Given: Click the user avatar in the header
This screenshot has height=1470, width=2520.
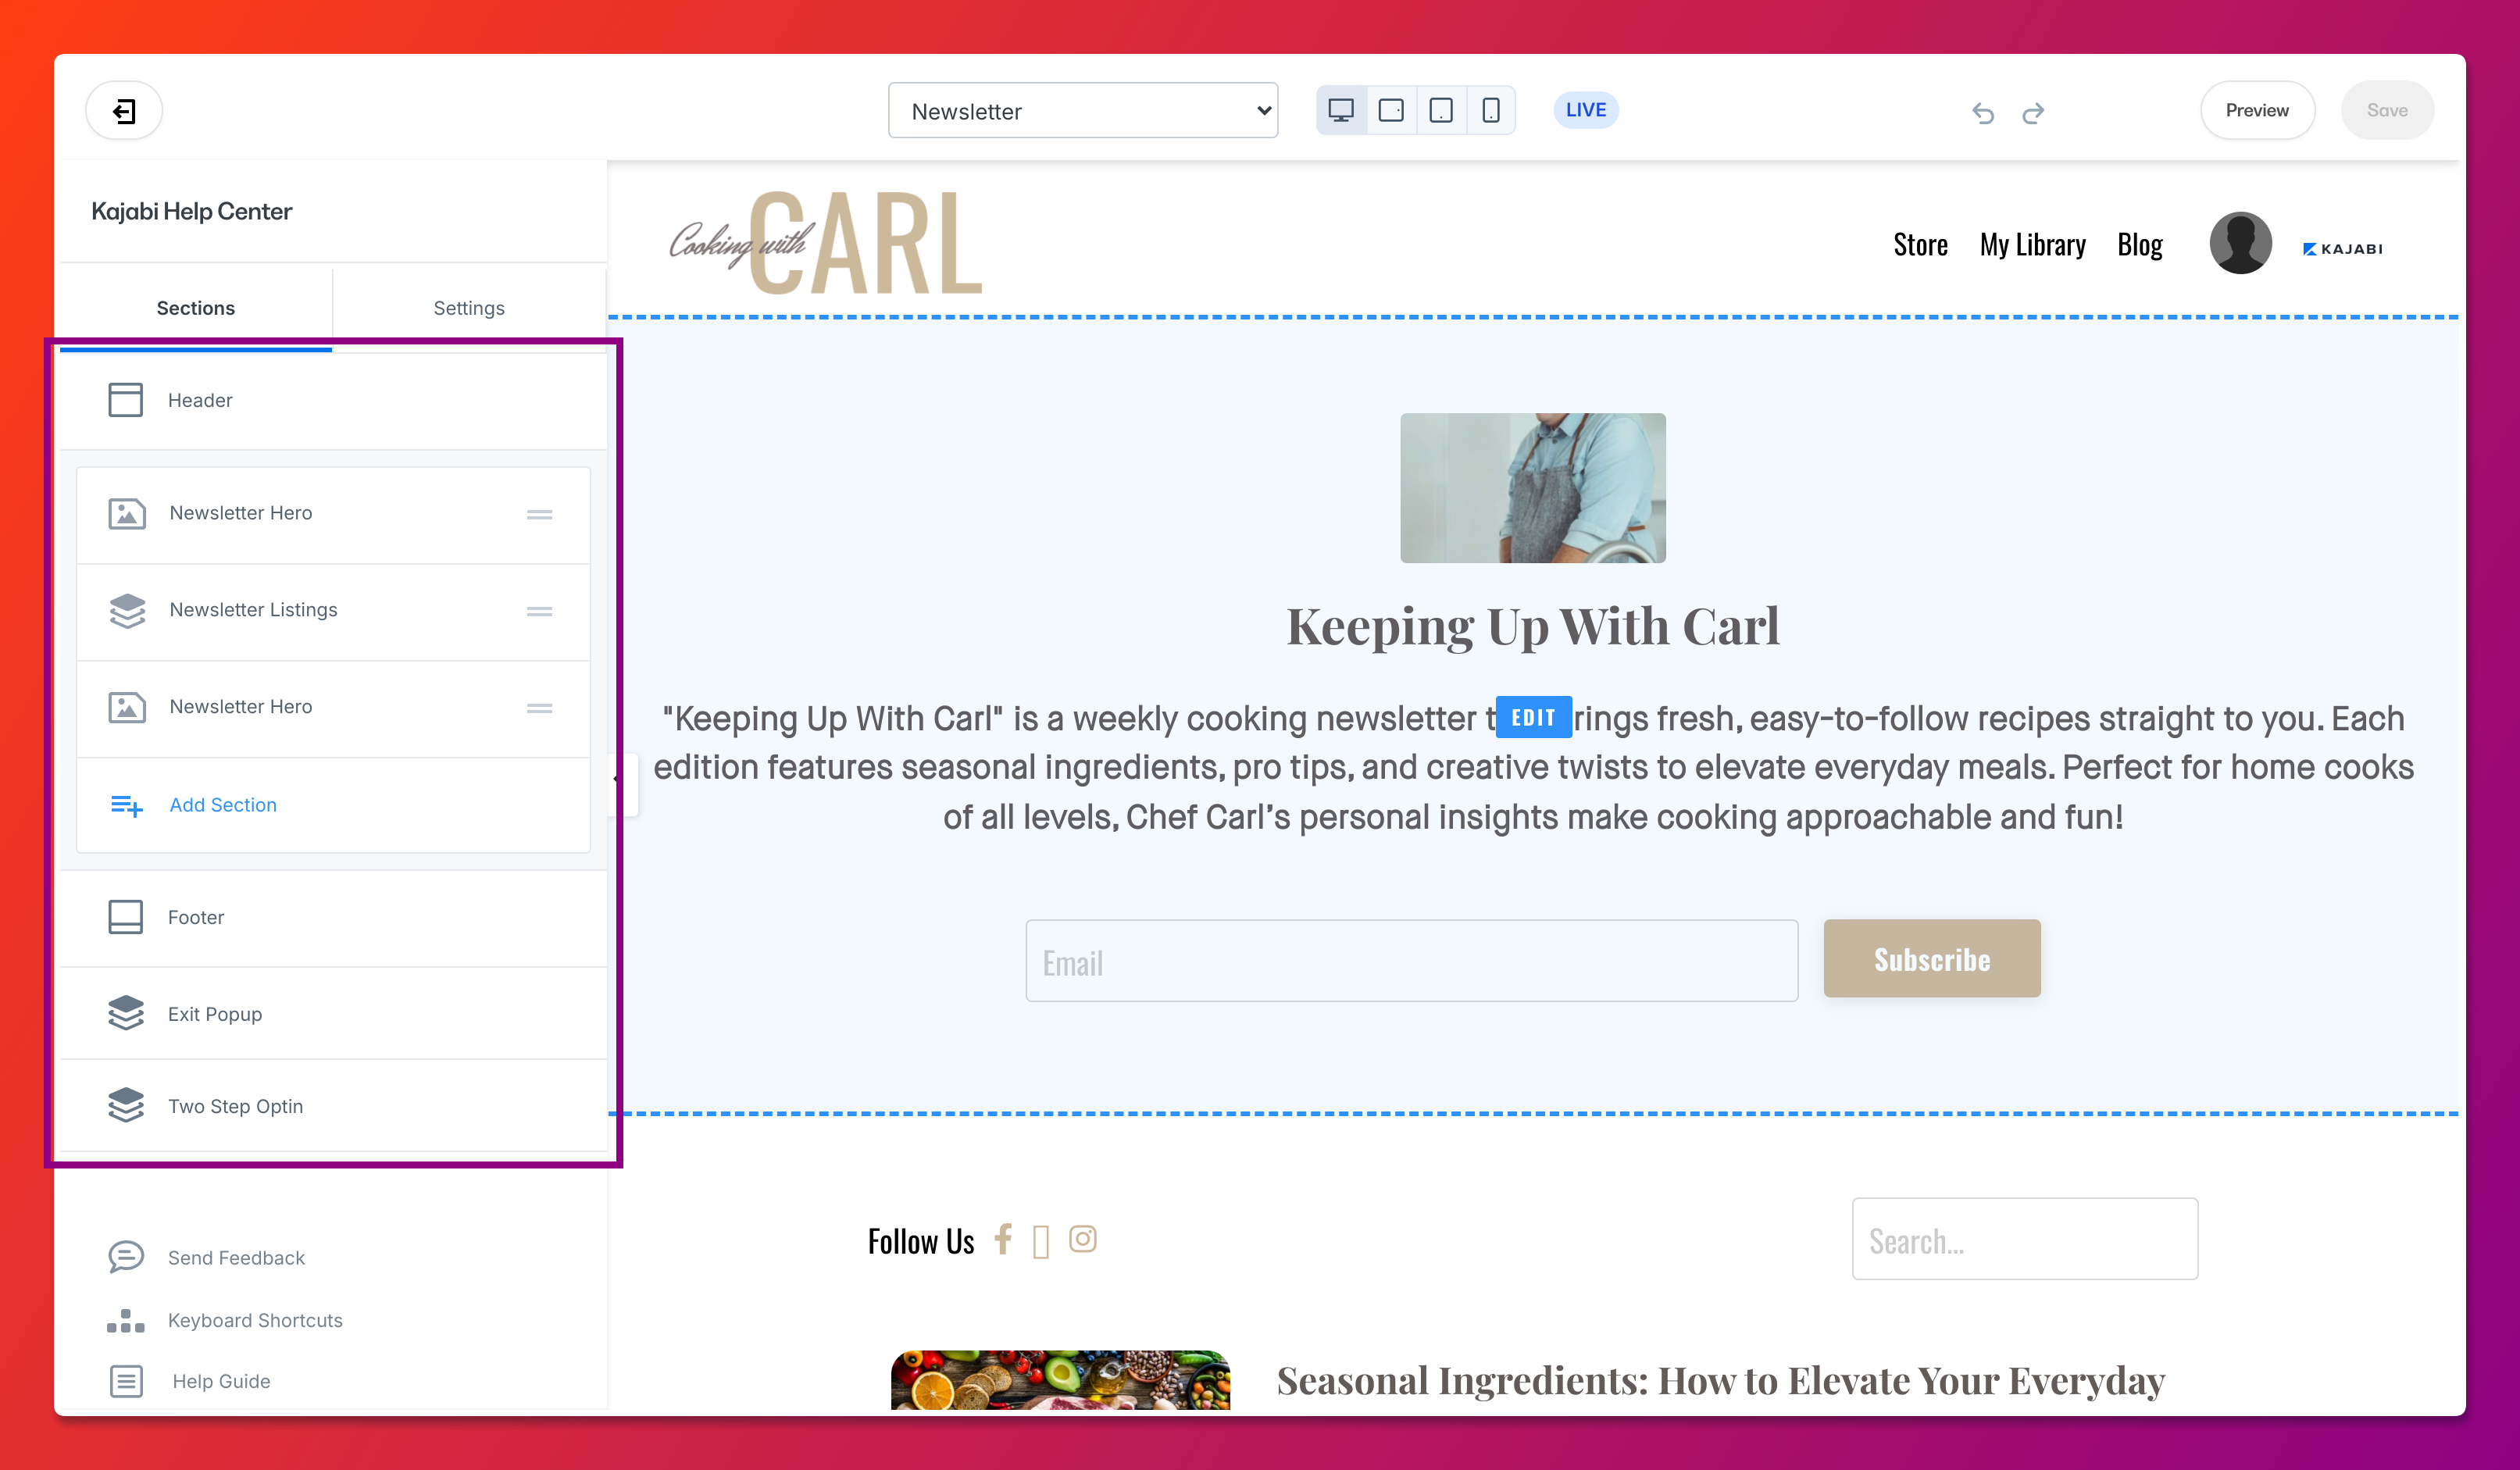Looking at the screenshot, I should [2240, 243].
